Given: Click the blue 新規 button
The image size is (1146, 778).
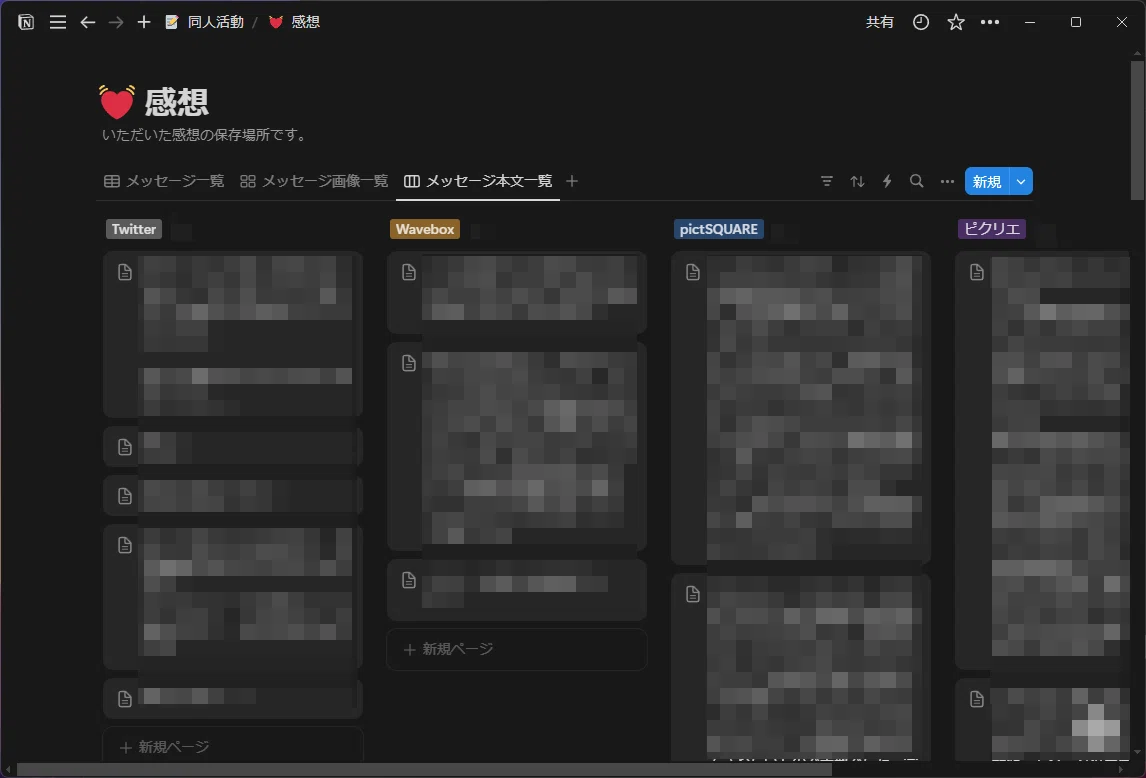Looking at the screenshot, I should click(x=987, y=181).
